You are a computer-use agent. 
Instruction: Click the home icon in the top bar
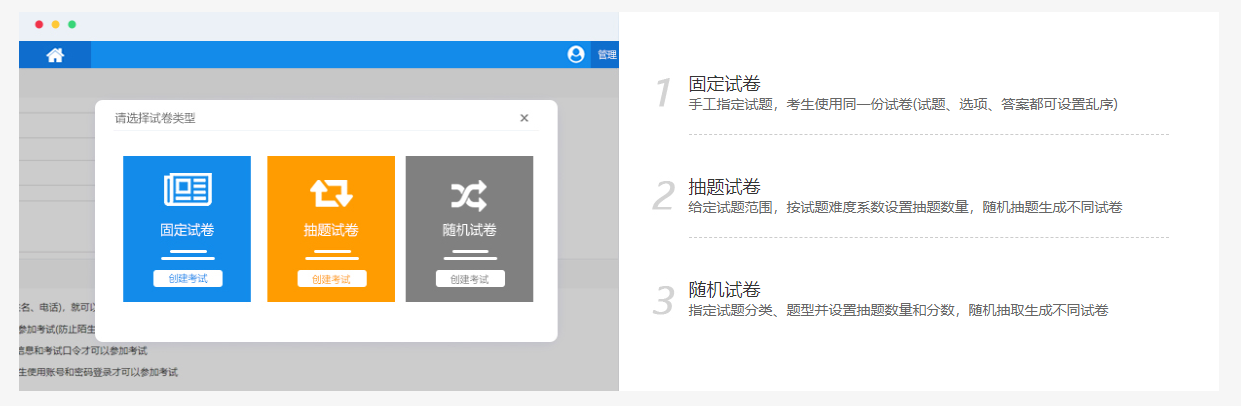click(55, 55)
